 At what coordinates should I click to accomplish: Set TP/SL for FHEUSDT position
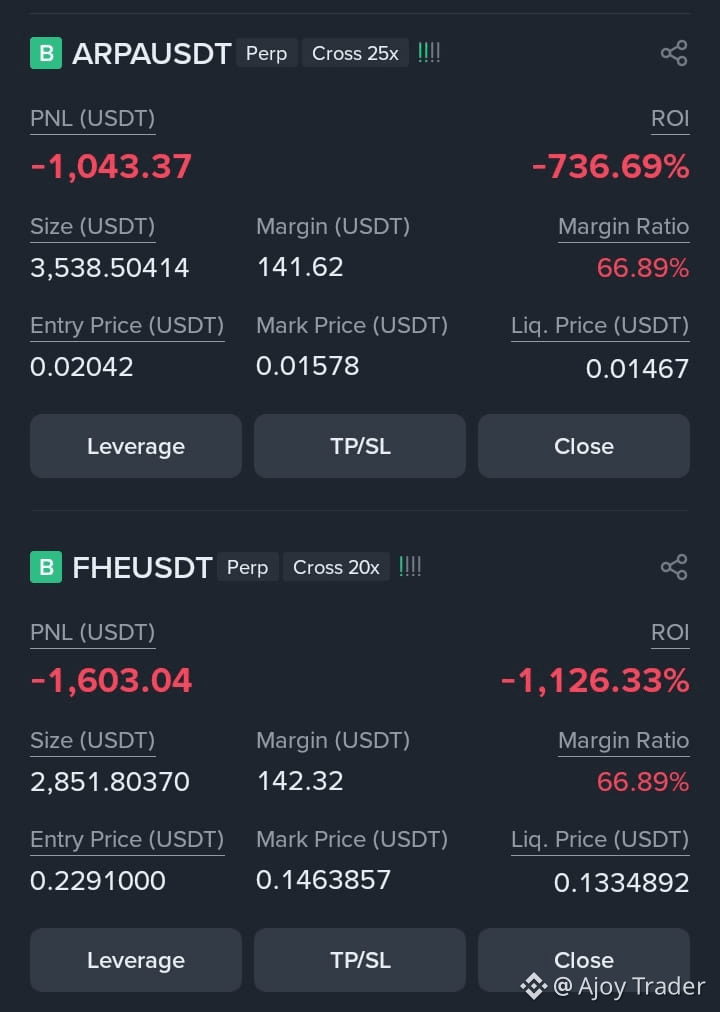tap(360, 960)
